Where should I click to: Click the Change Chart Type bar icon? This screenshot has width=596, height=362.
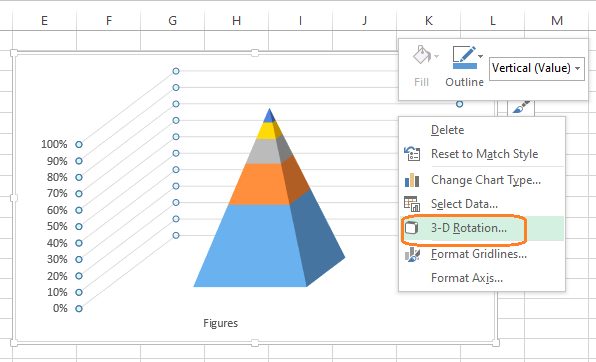[412, 180]
